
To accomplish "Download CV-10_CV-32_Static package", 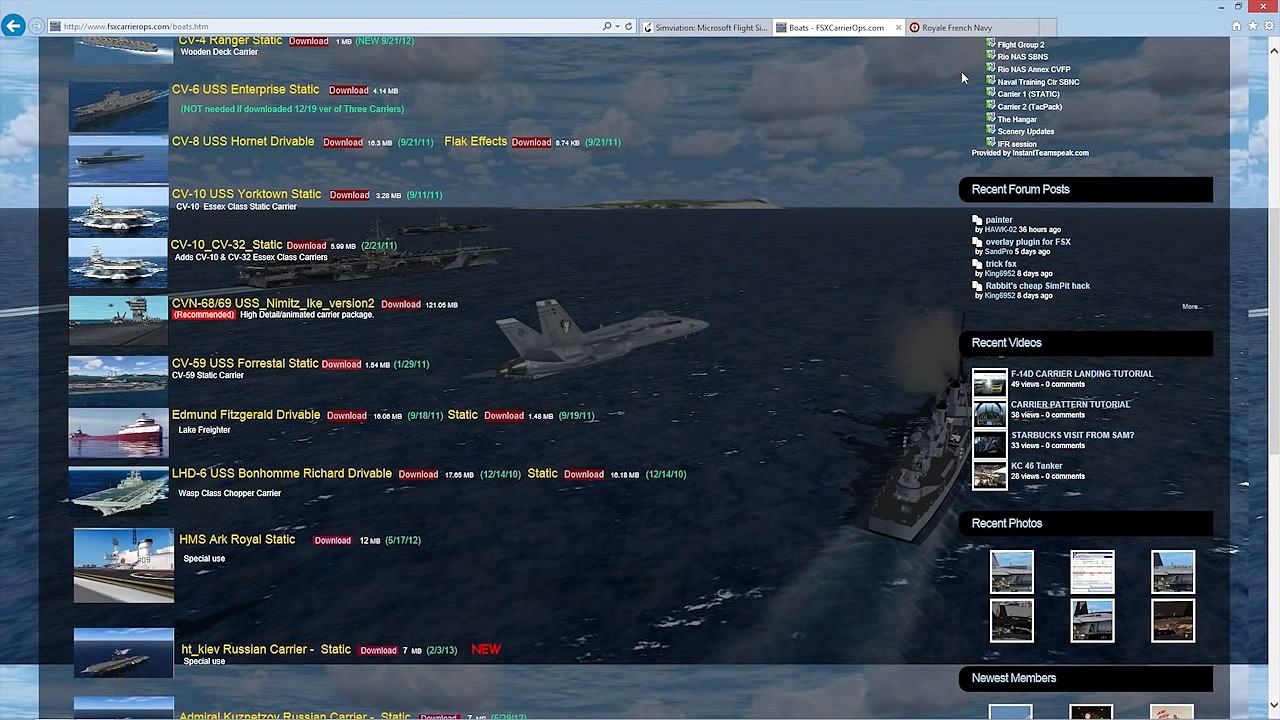I will [306, 246].
